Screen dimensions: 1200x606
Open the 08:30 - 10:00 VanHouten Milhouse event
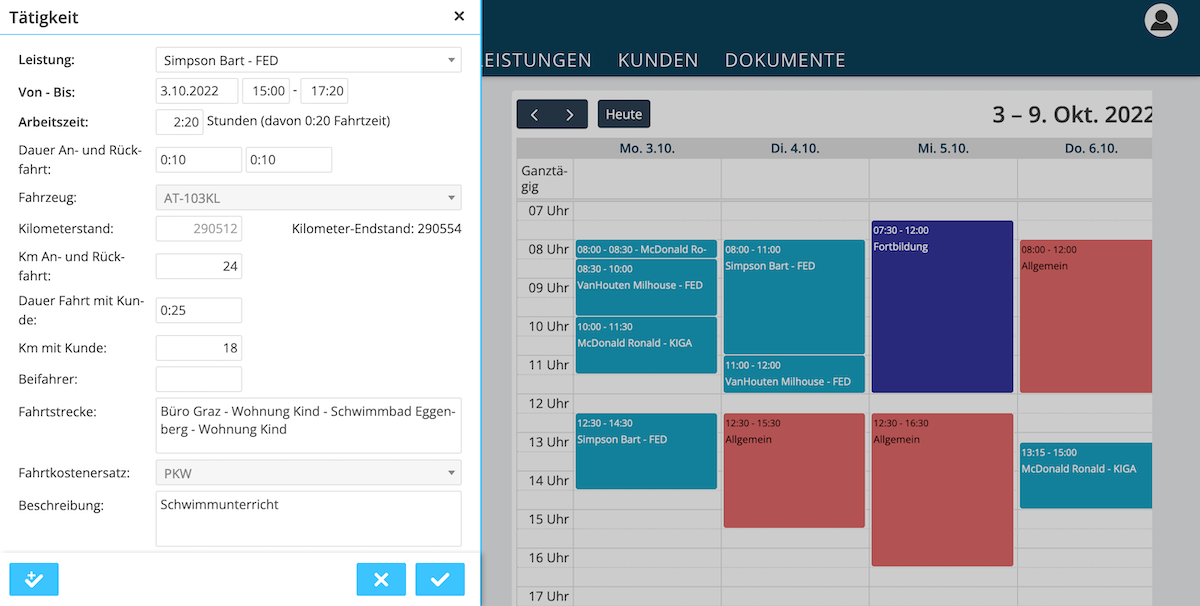[x=646, y=287]
